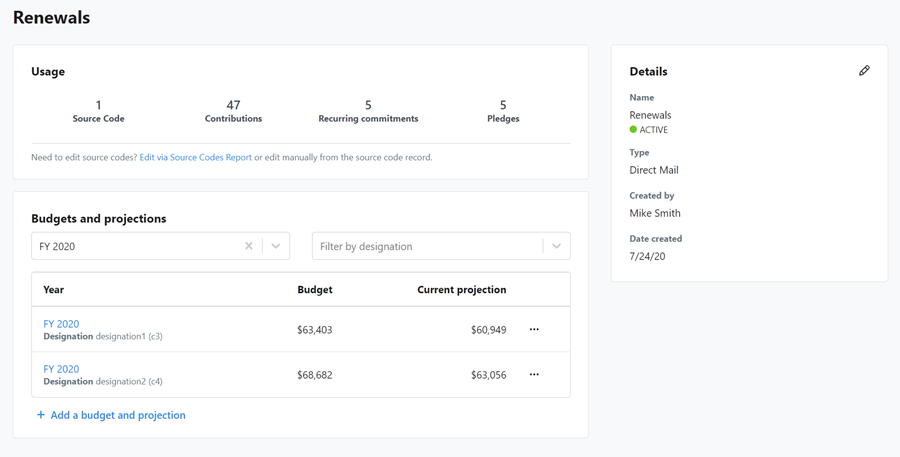This screenshot has height=457, width=900.
Task: Click the Details panel heading
Action: click(x=648, y=71)
